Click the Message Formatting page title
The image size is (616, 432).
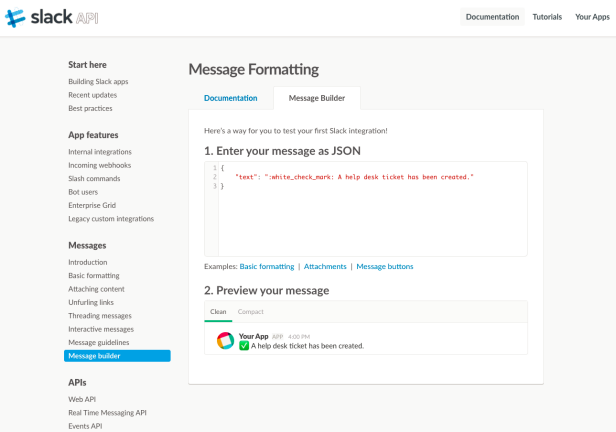pos(253,70)
